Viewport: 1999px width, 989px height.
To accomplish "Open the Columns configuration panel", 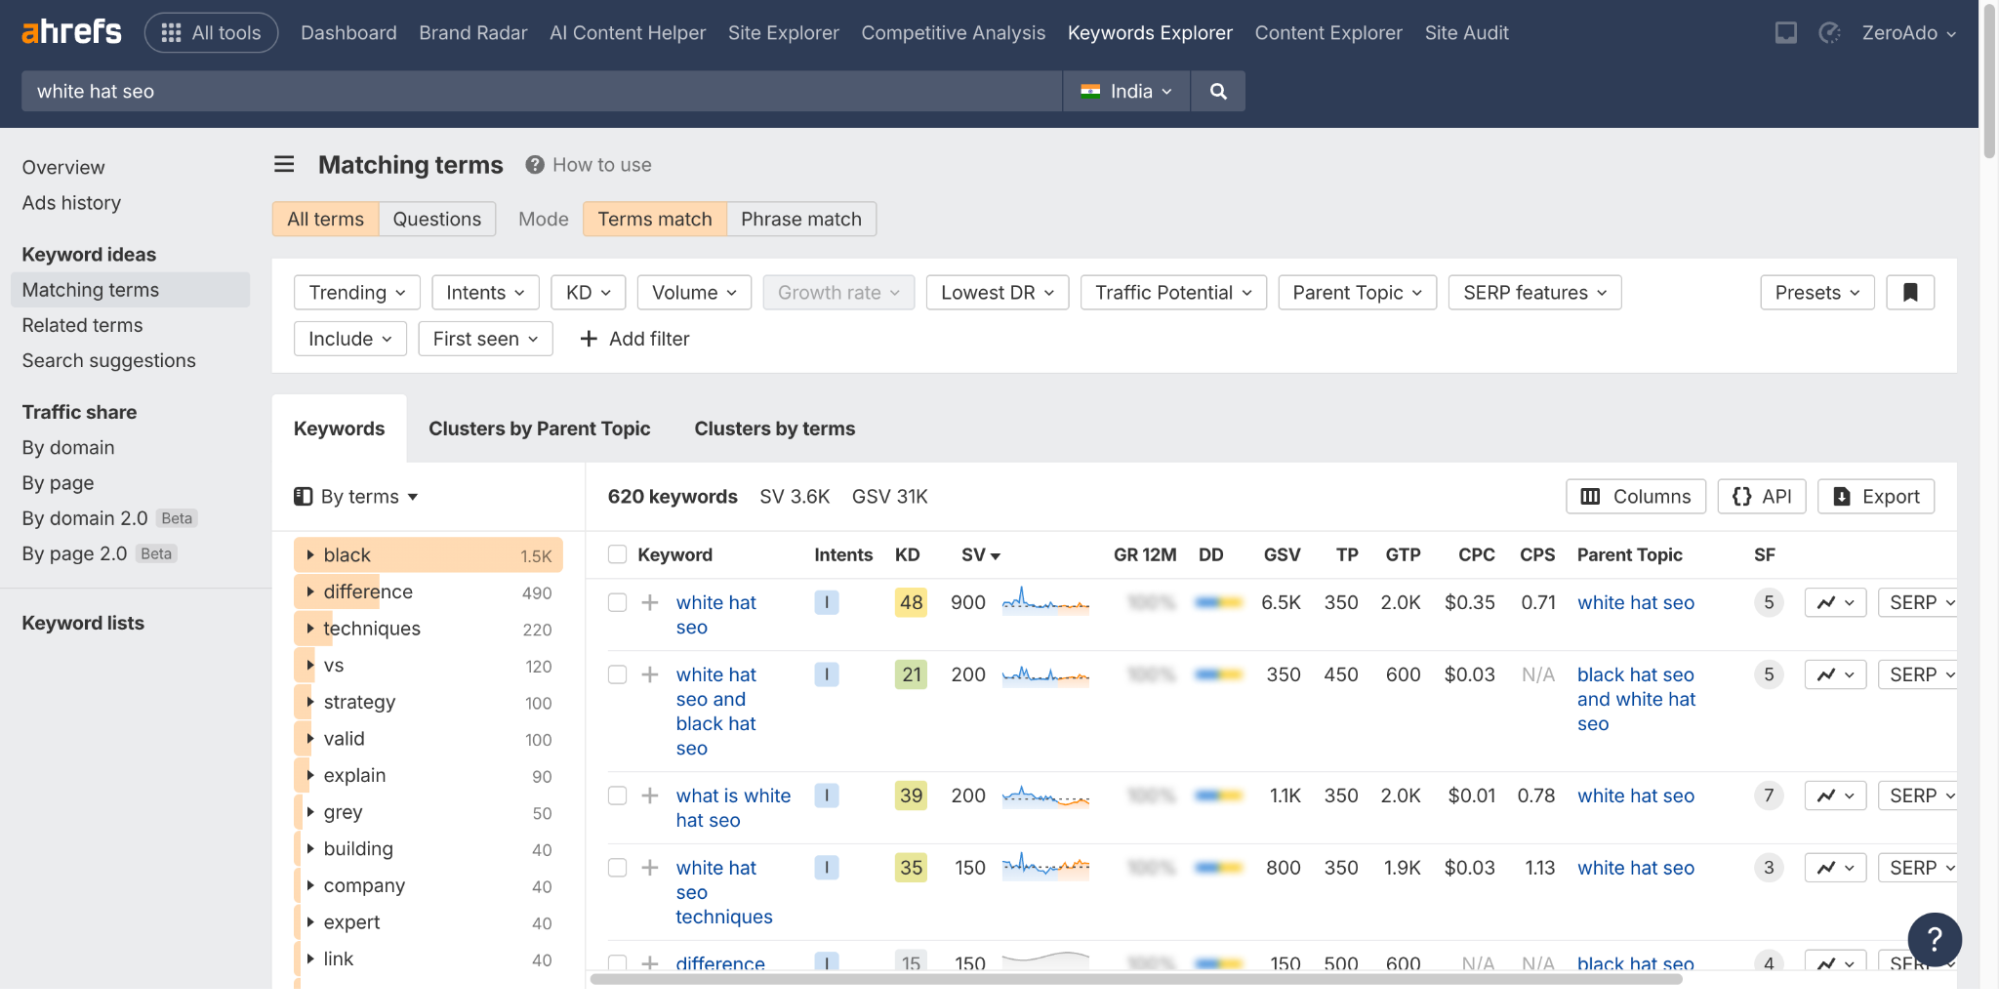I will [1634, 496].
